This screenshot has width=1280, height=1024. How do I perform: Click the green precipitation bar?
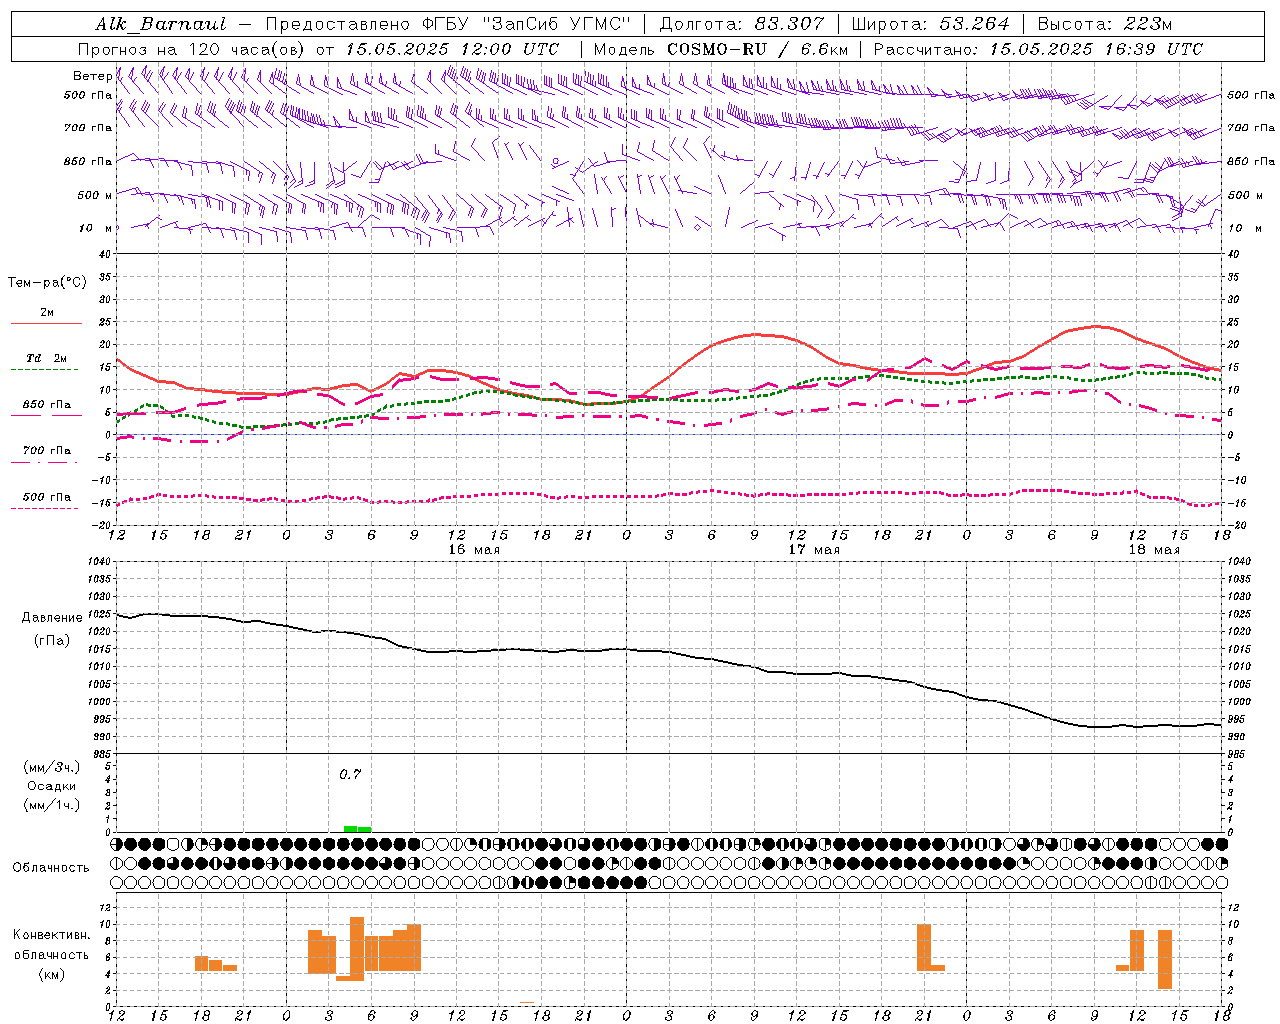pyautogui.click(x=357, y=828)
